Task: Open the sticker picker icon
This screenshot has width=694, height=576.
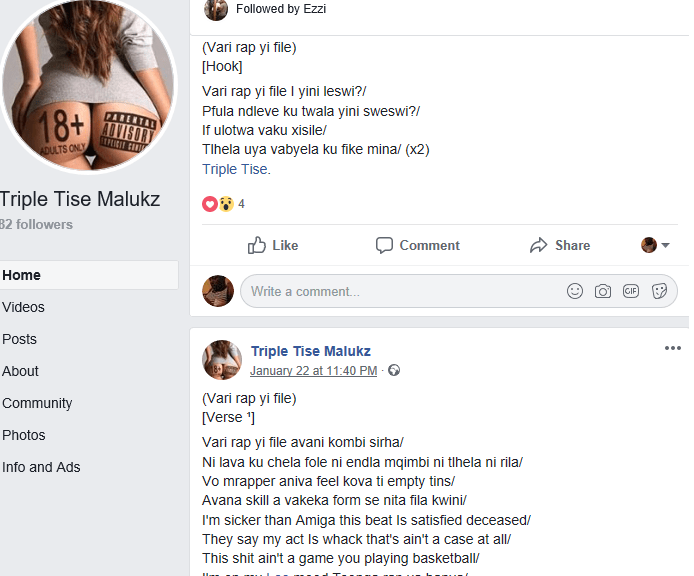Action: (659, 291)
